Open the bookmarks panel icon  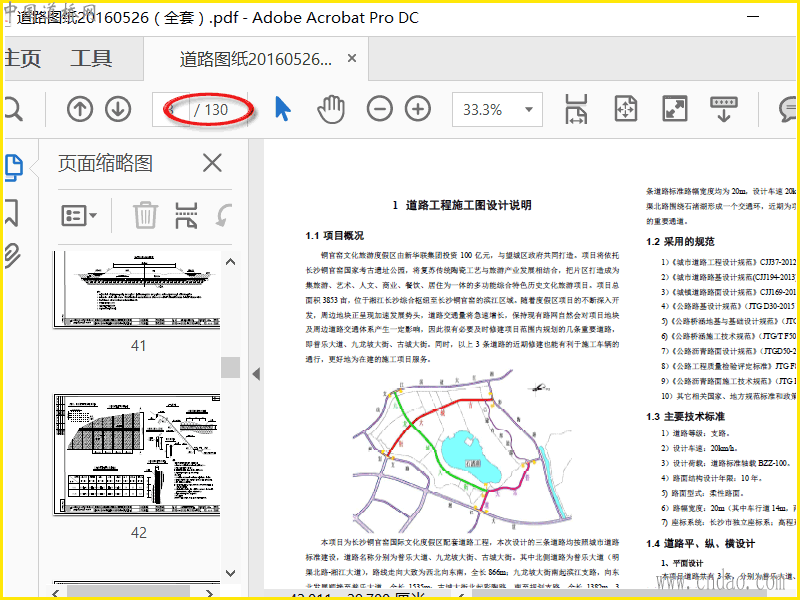[12, 213]
